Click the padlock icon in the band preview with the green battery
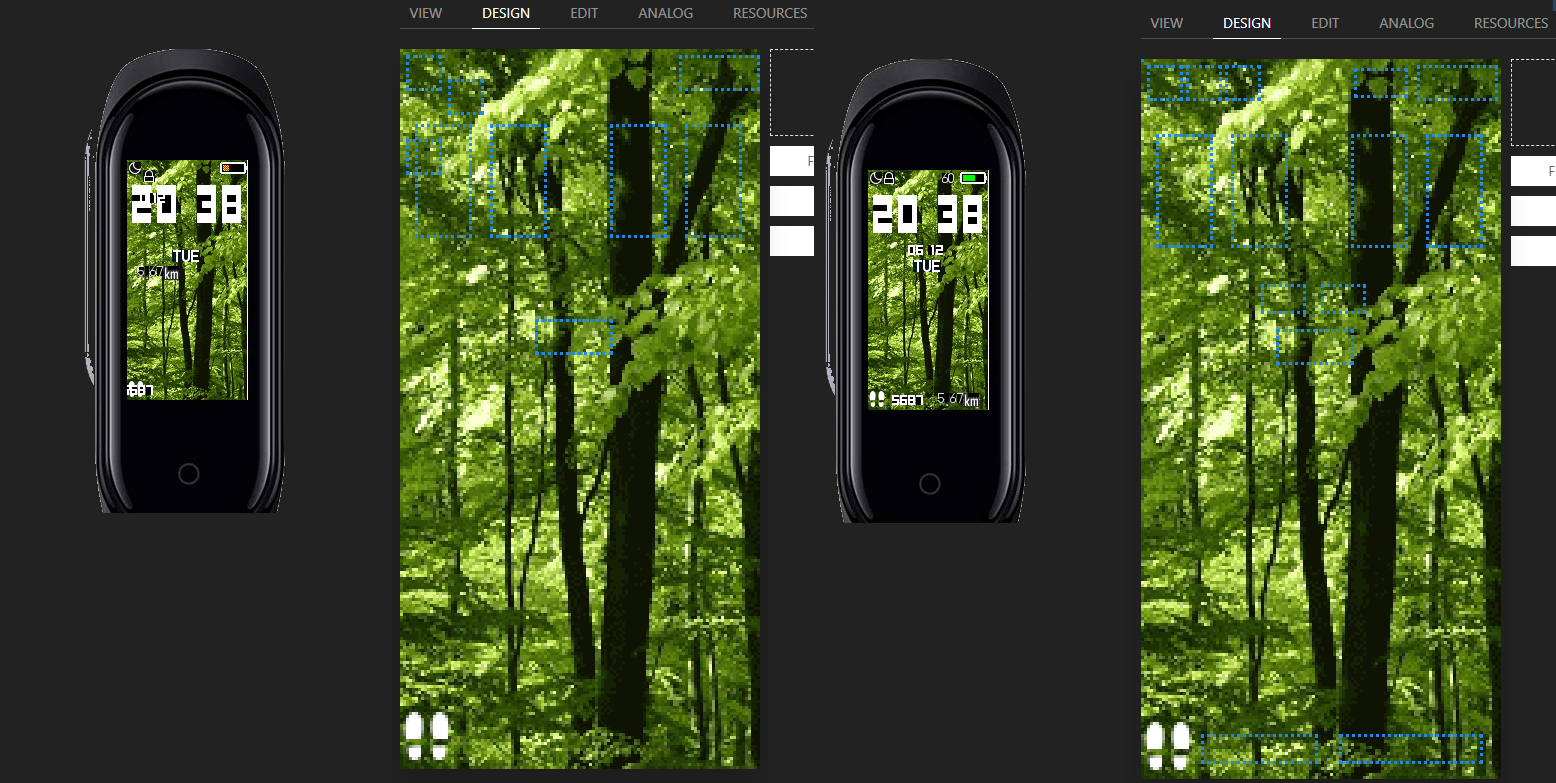This screenshot has height=783, width=1556. 888,178
